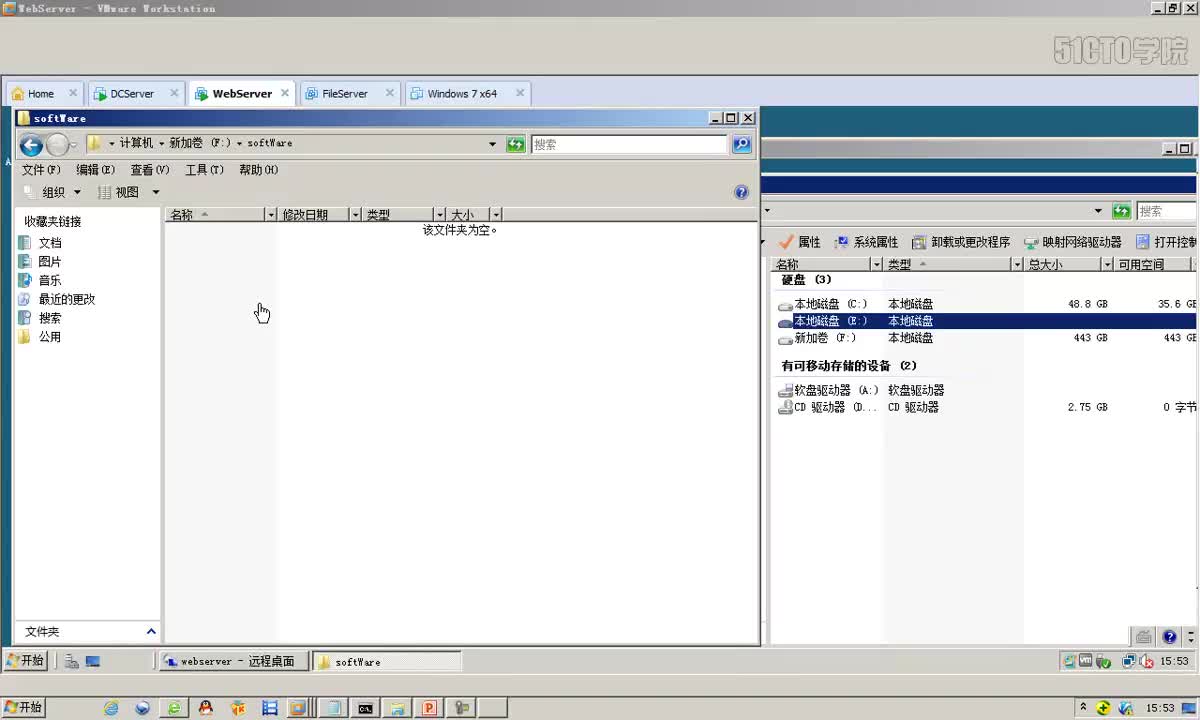Open Internet Explorer from host taskbar
Image resolution: width=1200 pixels, height=720 pixels.
(111, 708)
